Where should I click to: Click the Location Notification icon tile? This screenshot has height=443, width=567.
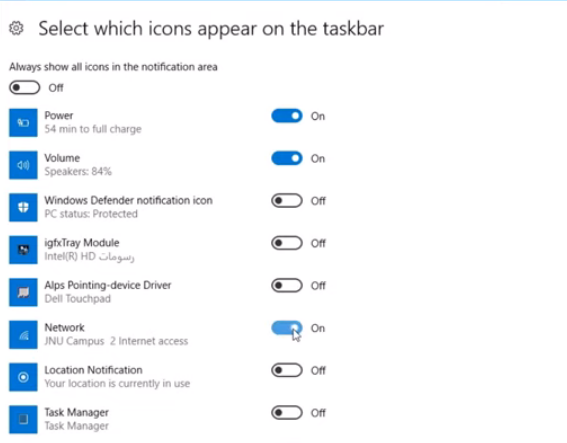(x=23, y=377)
